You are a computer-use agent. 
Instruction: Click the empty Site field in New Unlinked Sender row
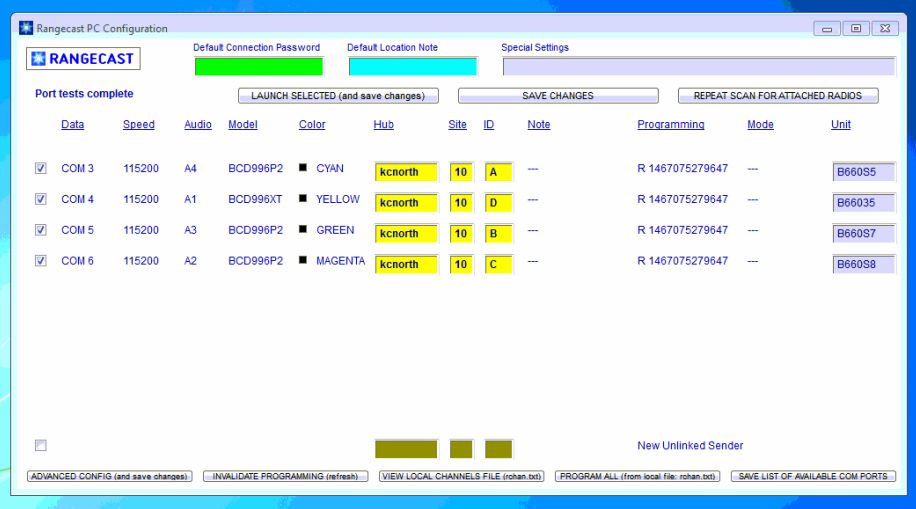tap(461, 449)
